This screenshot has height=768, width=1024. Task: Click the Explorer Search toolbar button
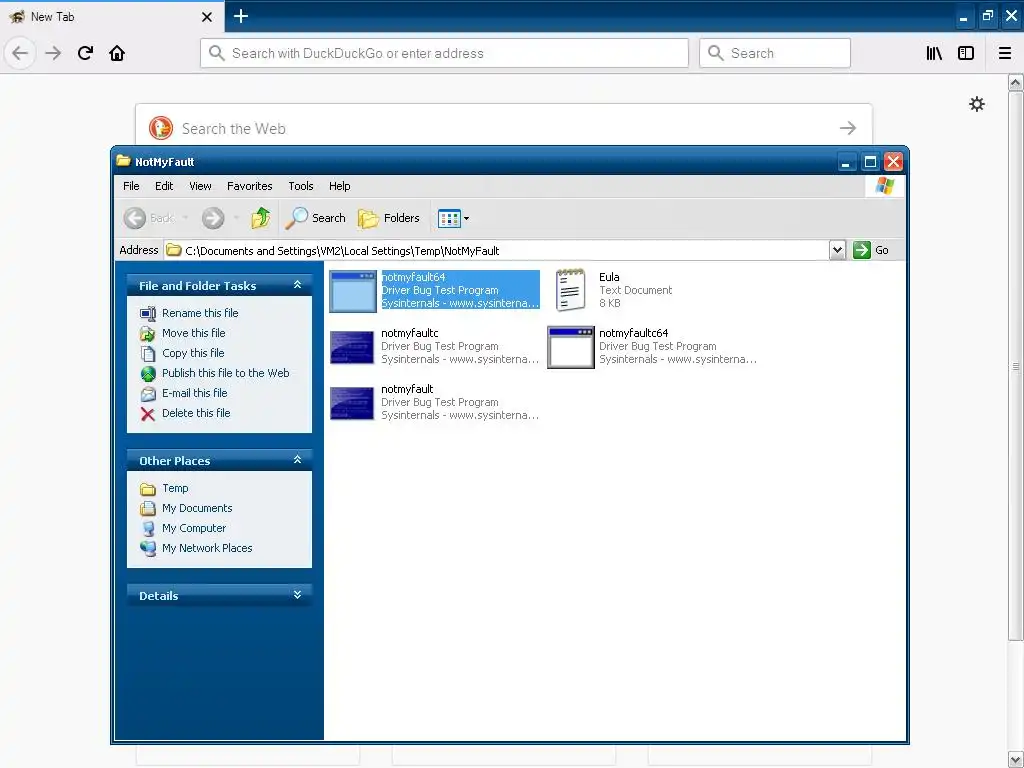click(315, 218)
